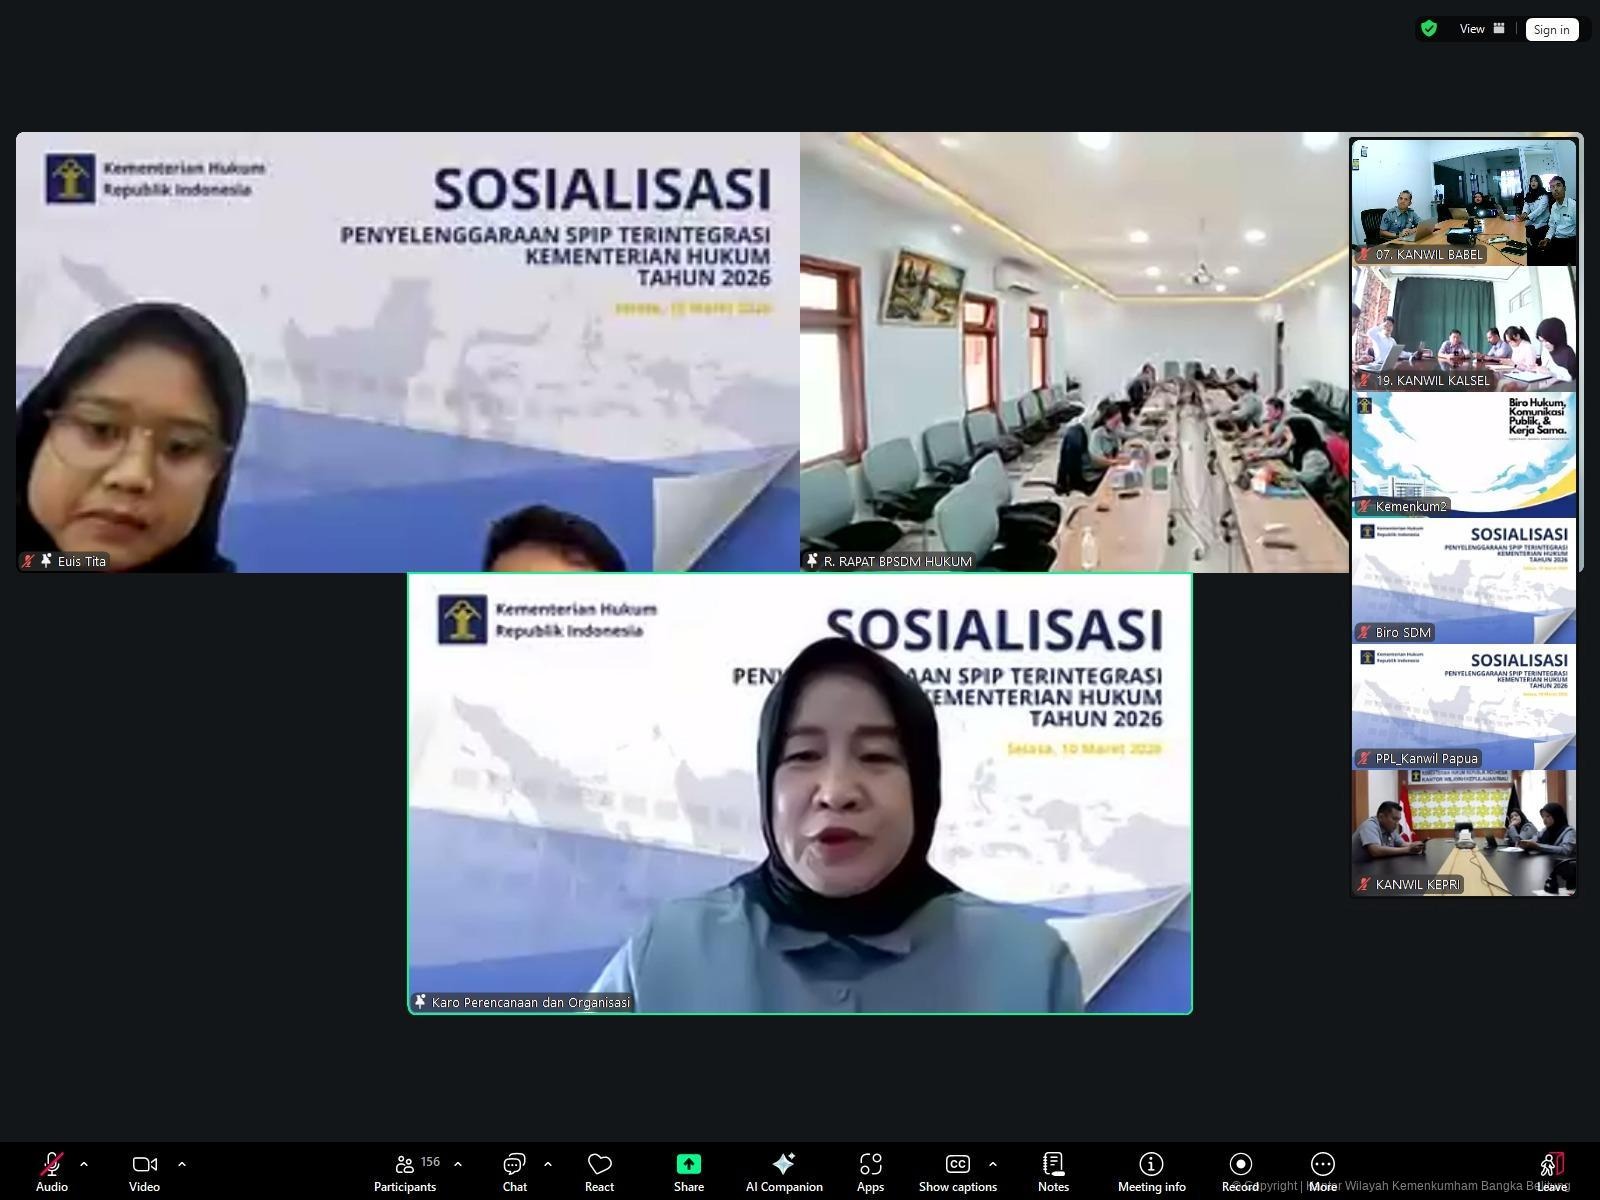Click muted mic icon on Euis Tita's tile
1600x1200 pixels.
coord(28,561)
